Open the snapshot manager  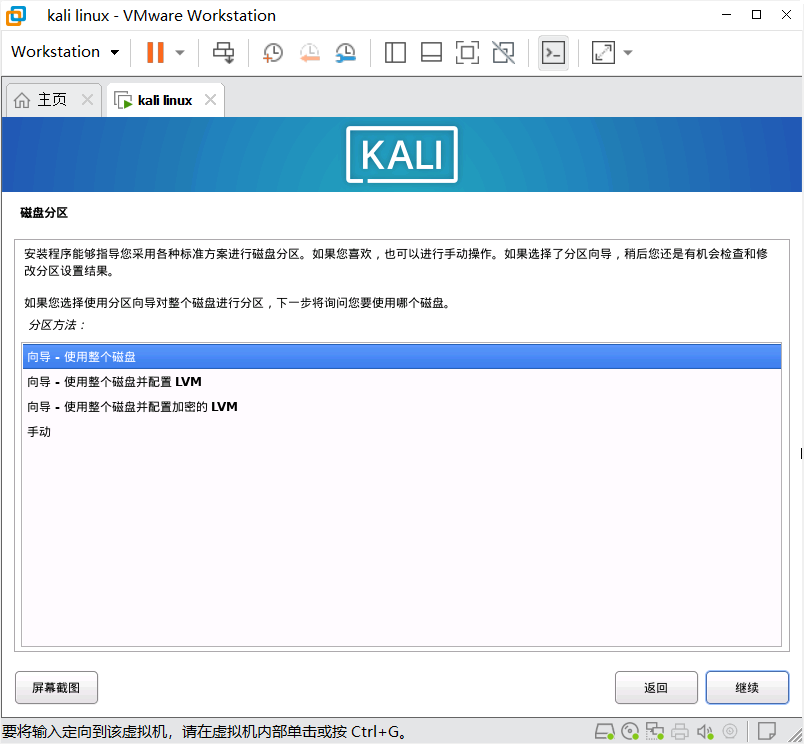(x=346, y=52)
